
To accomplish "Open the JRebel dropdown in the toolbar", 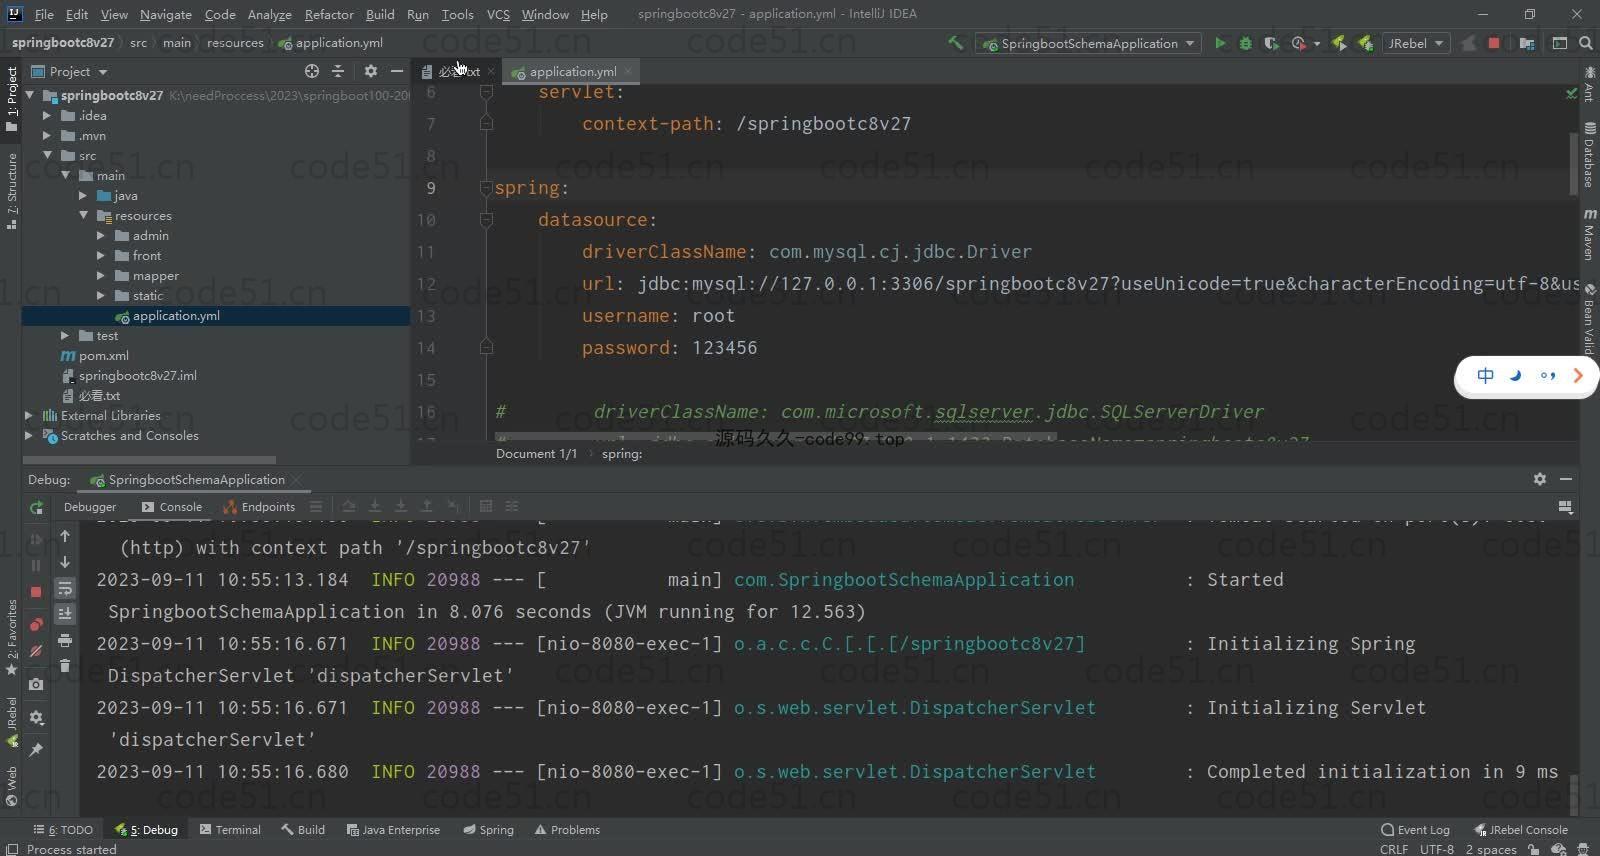I will [x=1415, y=43].
